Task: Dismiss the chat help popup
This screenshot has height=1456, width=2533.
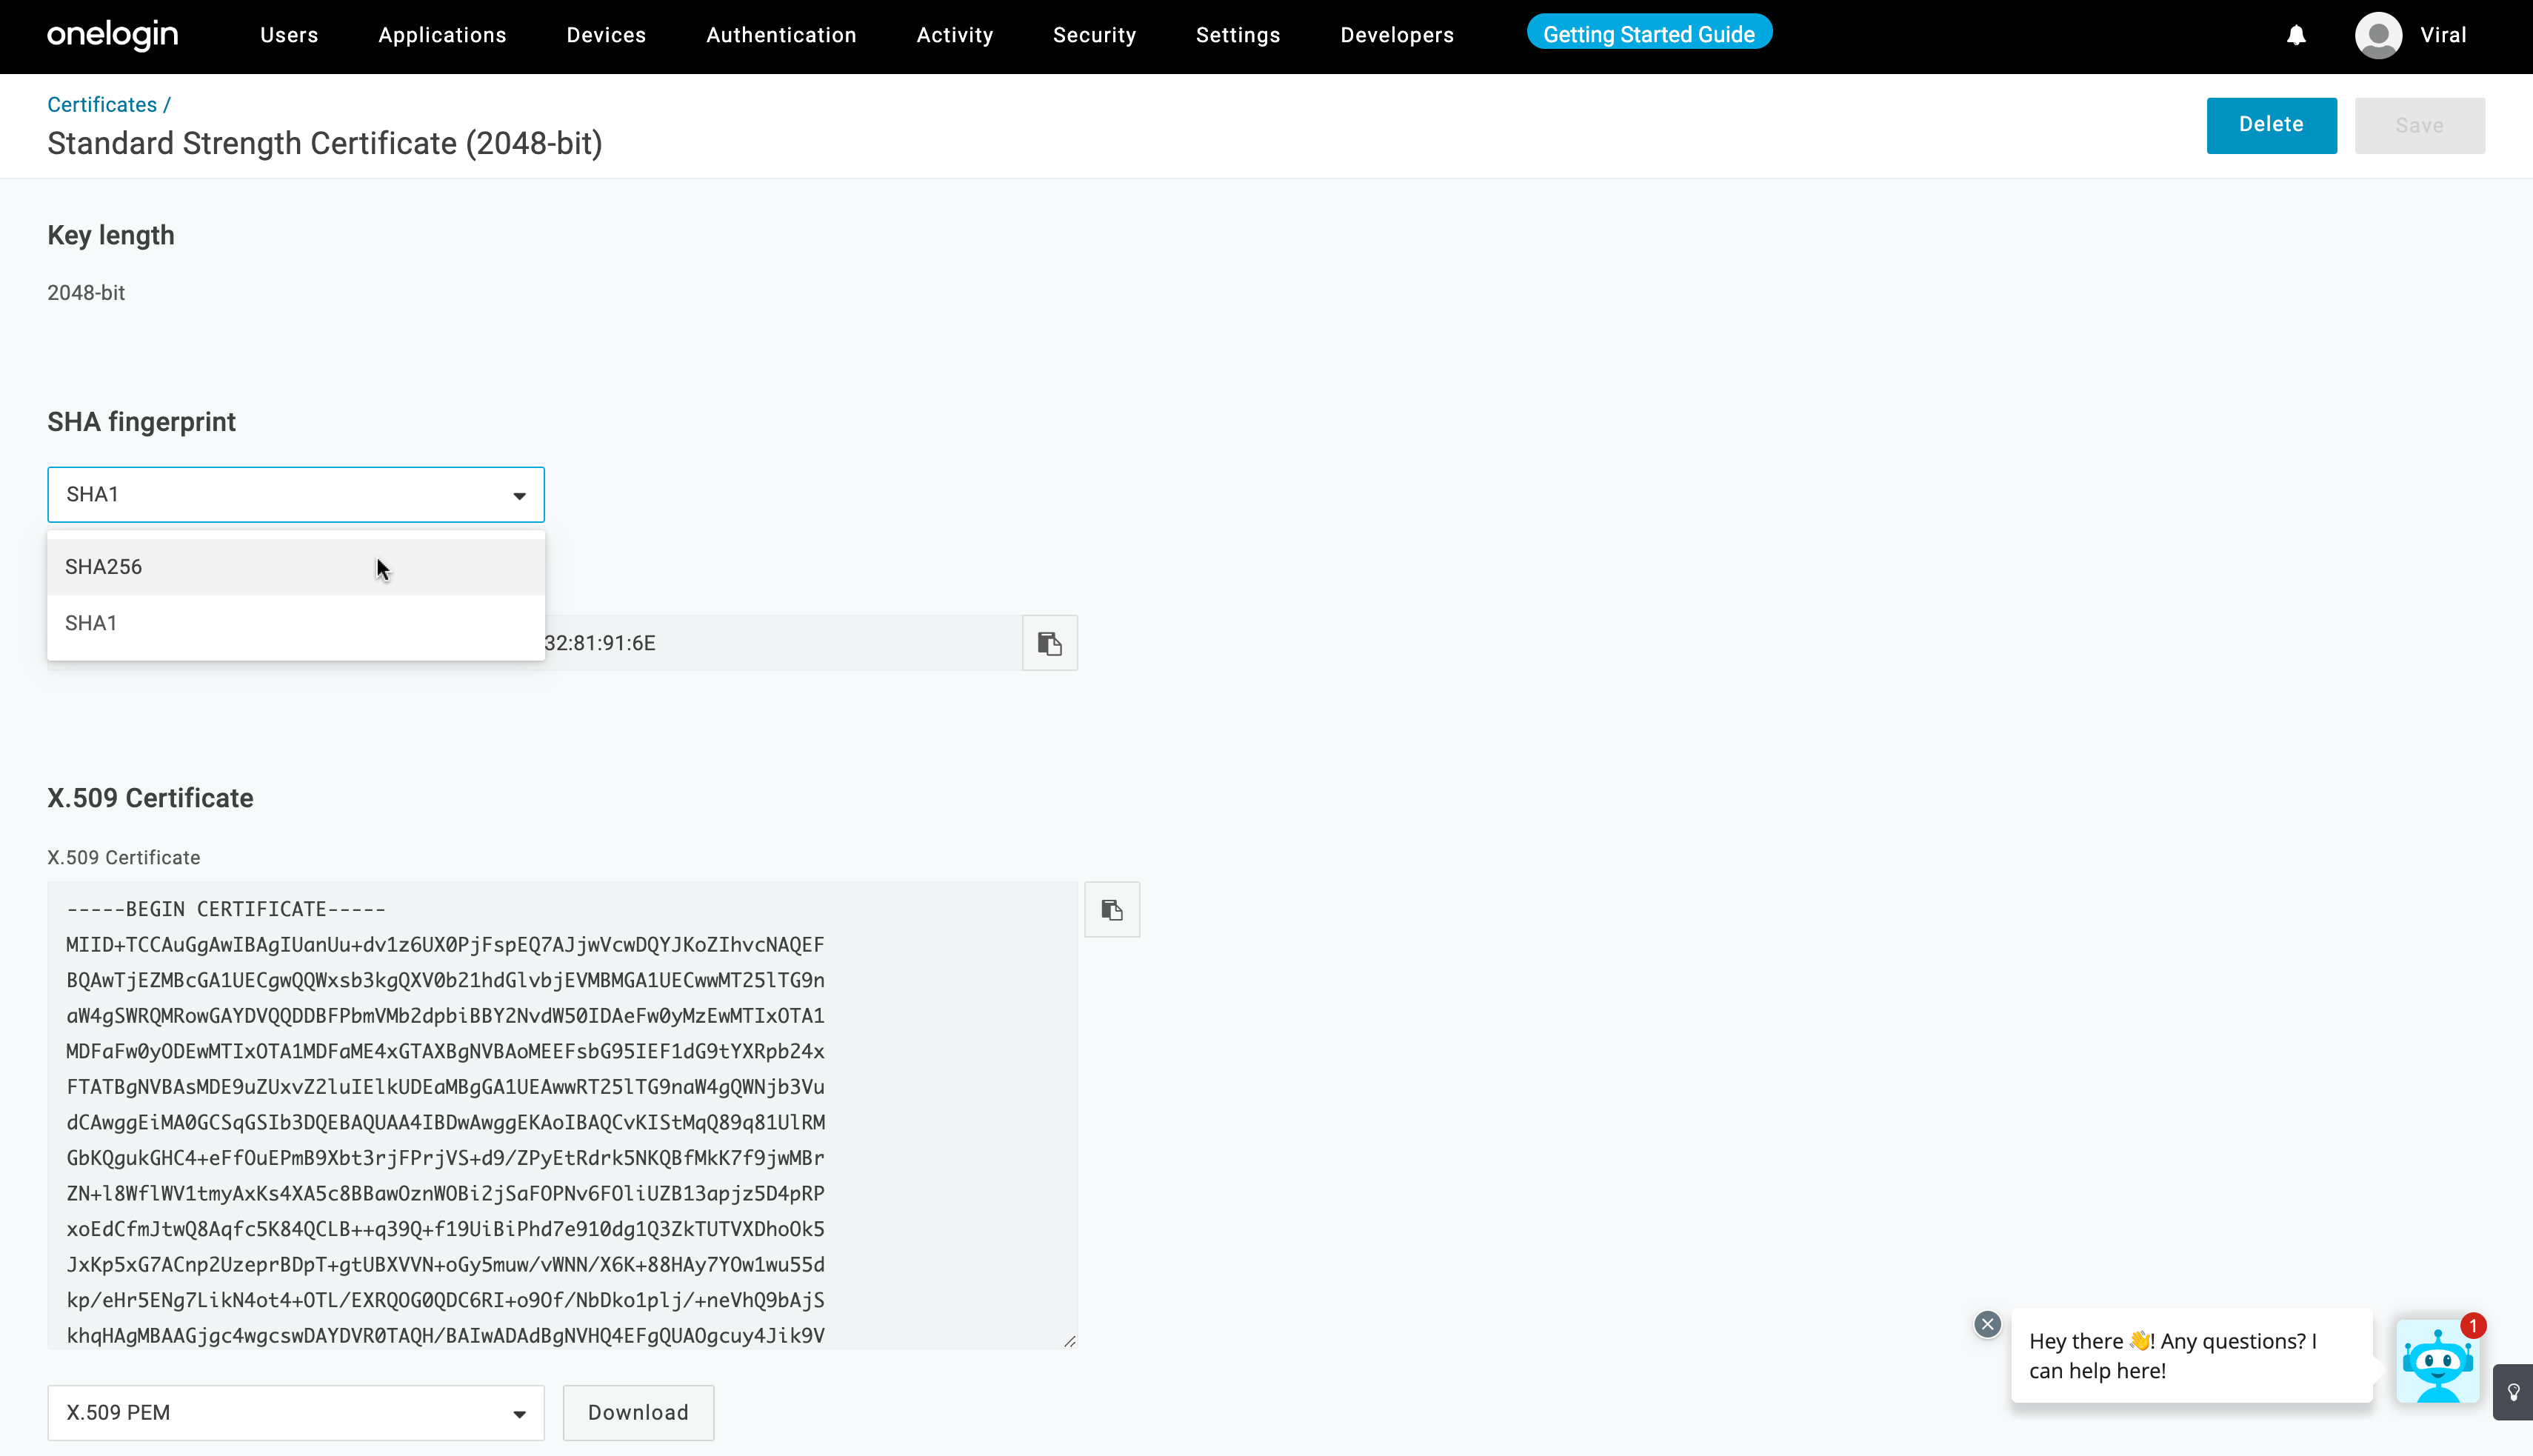Action: tap(1987, 1324)
